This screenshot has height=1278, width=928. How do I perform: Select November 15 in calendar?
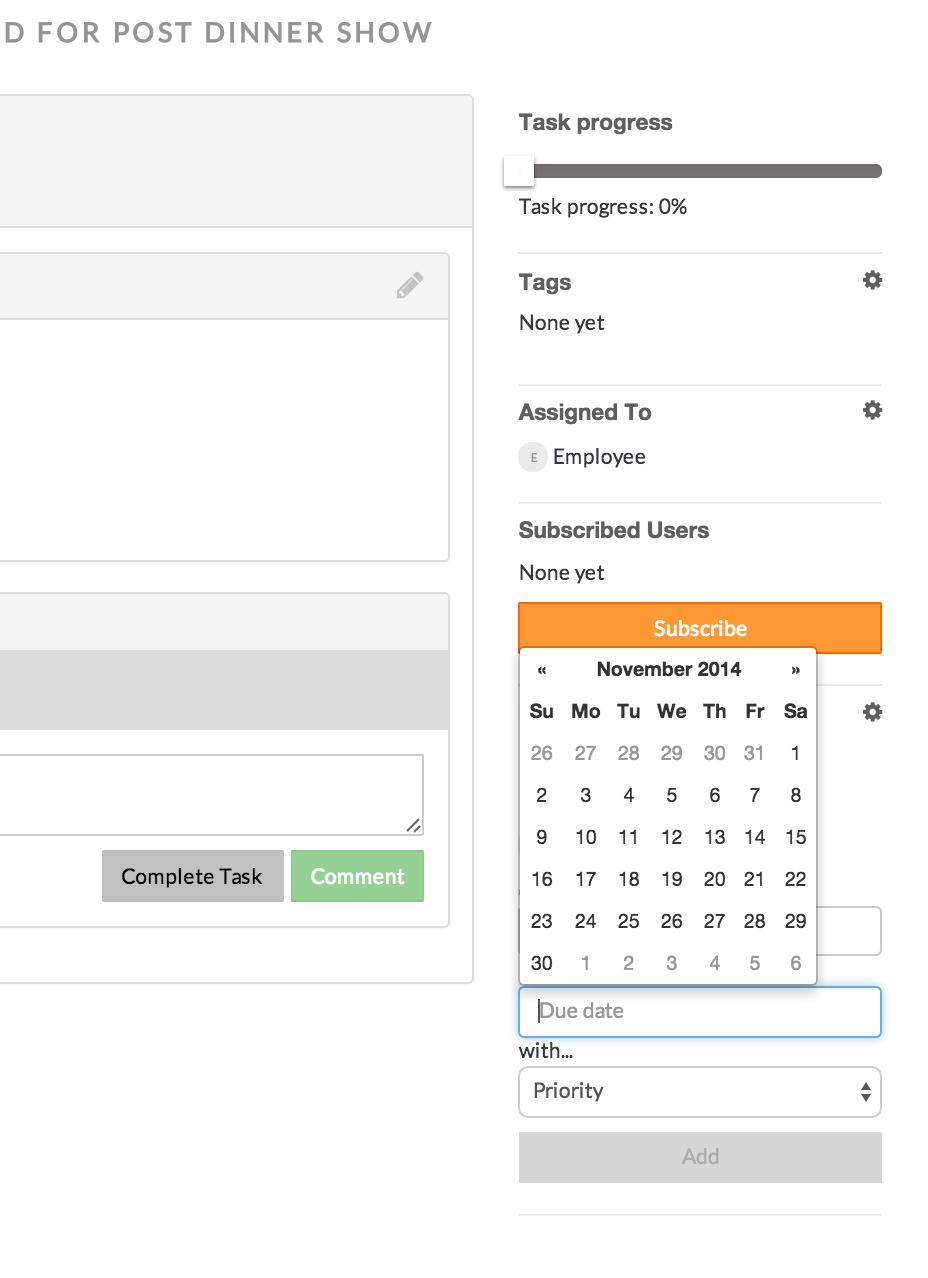tap(795, 837)
